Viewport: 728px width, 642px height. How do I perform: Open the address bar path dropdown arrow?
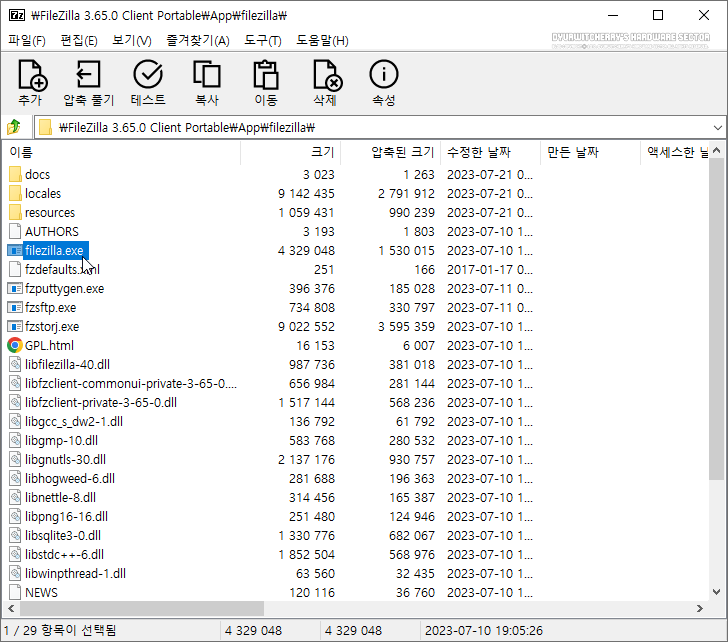coord(717,127)
